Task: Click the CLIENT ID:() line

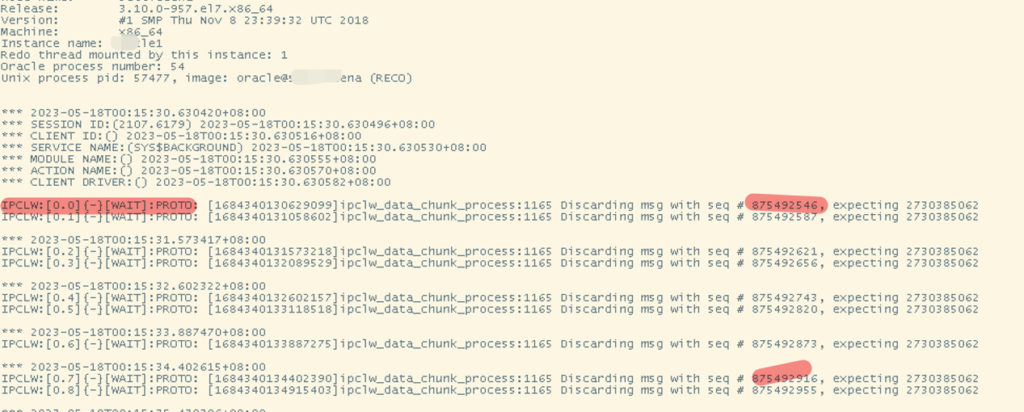Action: [x=181, y=136]
